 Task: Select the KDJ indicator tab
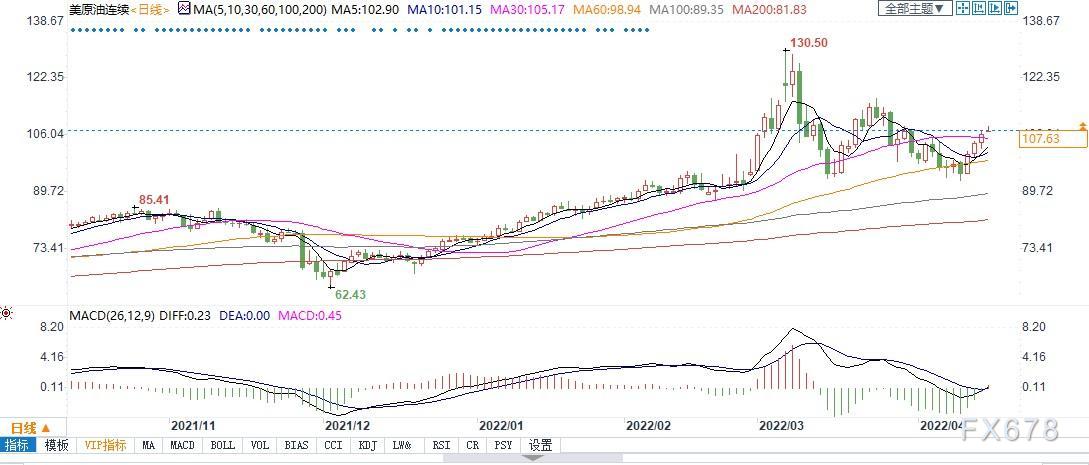(x=369, y=446)
